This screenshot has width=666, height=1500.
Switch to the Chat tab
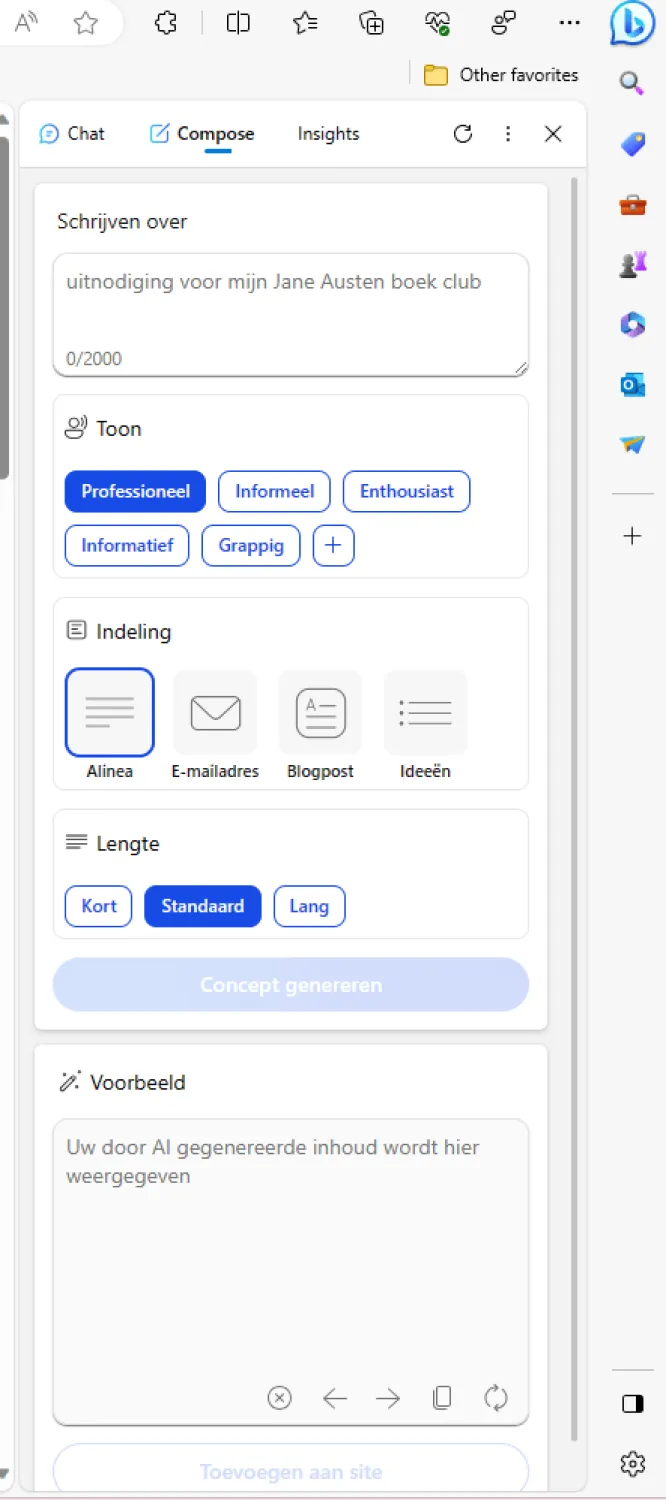pyautogui.click(x=72, y=134)
